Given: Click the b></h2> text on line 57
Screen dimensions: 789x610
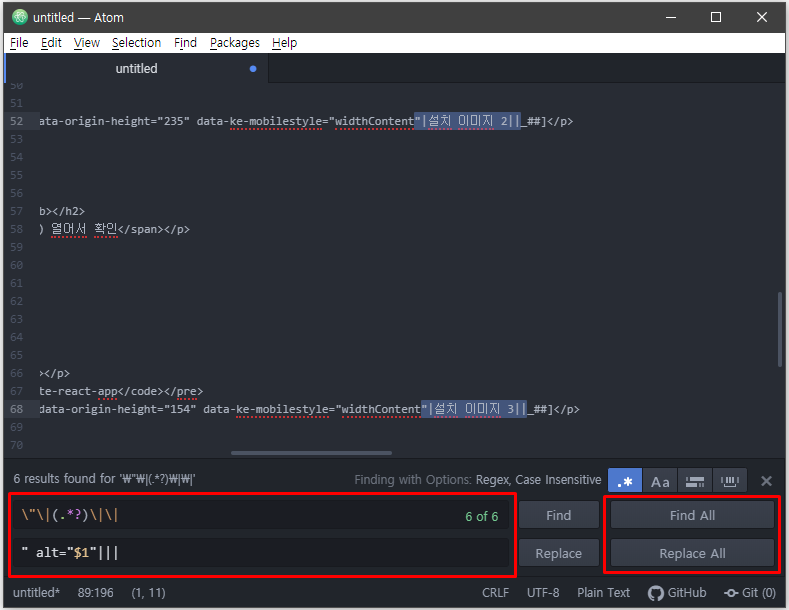Looking at the screenshot, I should 62,211.
